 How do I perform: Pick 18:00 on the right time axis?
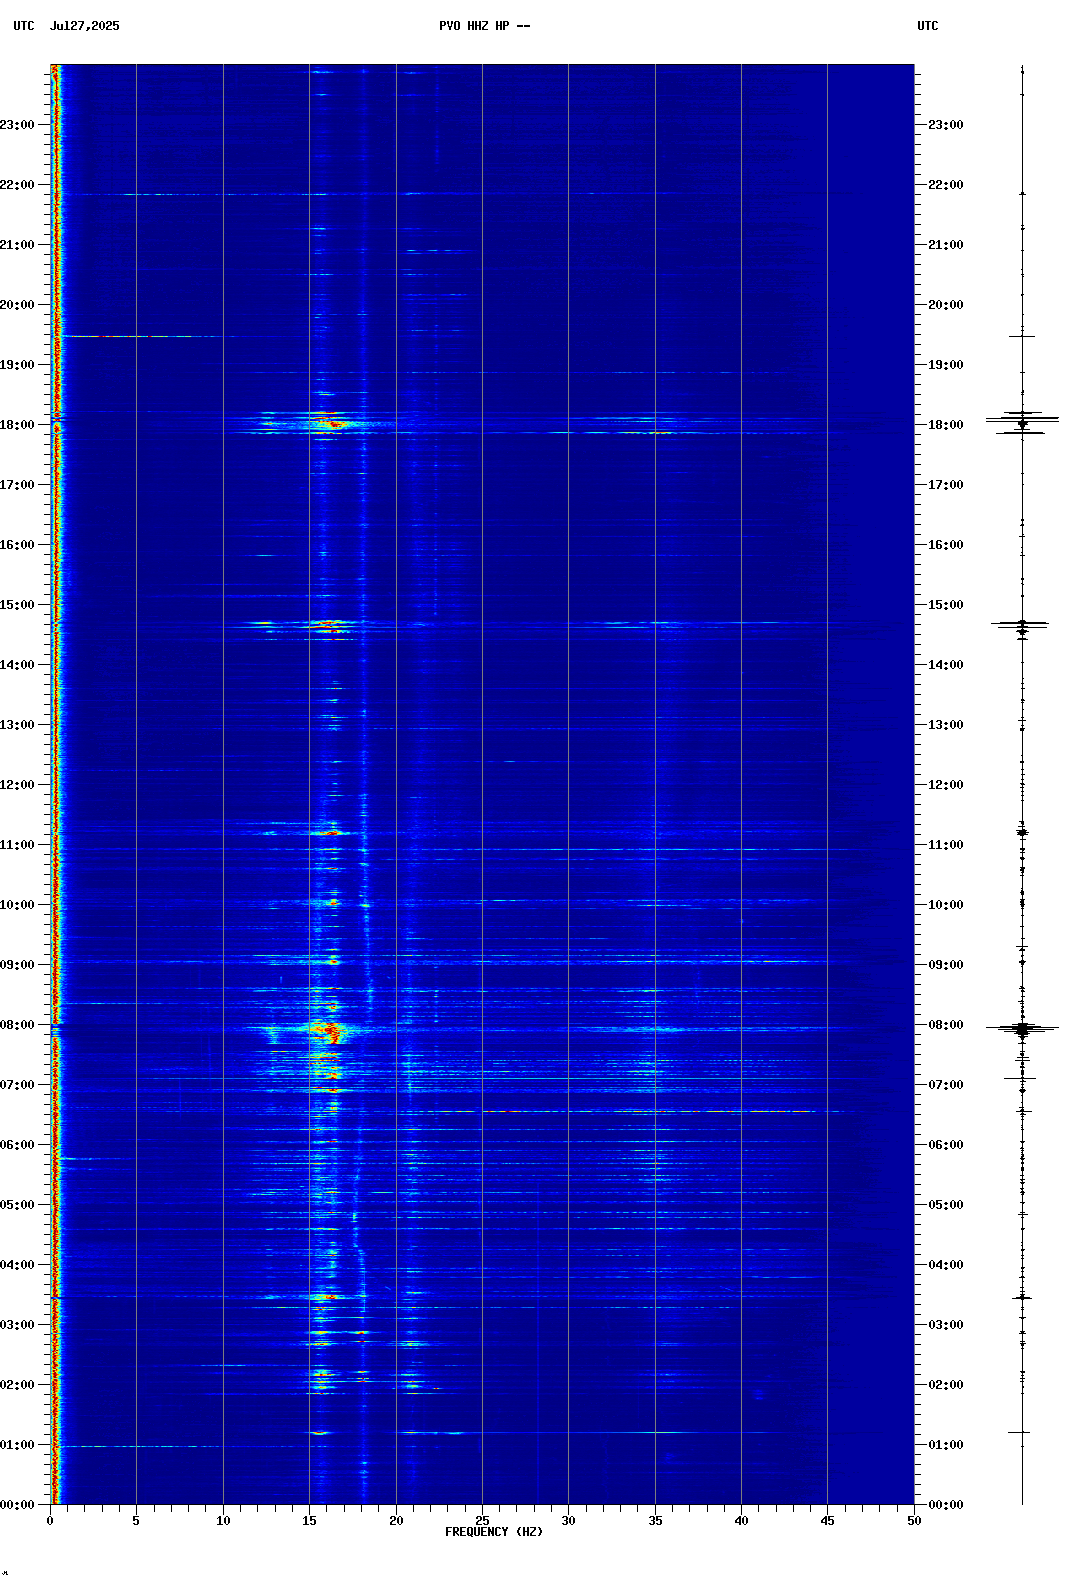946,425
